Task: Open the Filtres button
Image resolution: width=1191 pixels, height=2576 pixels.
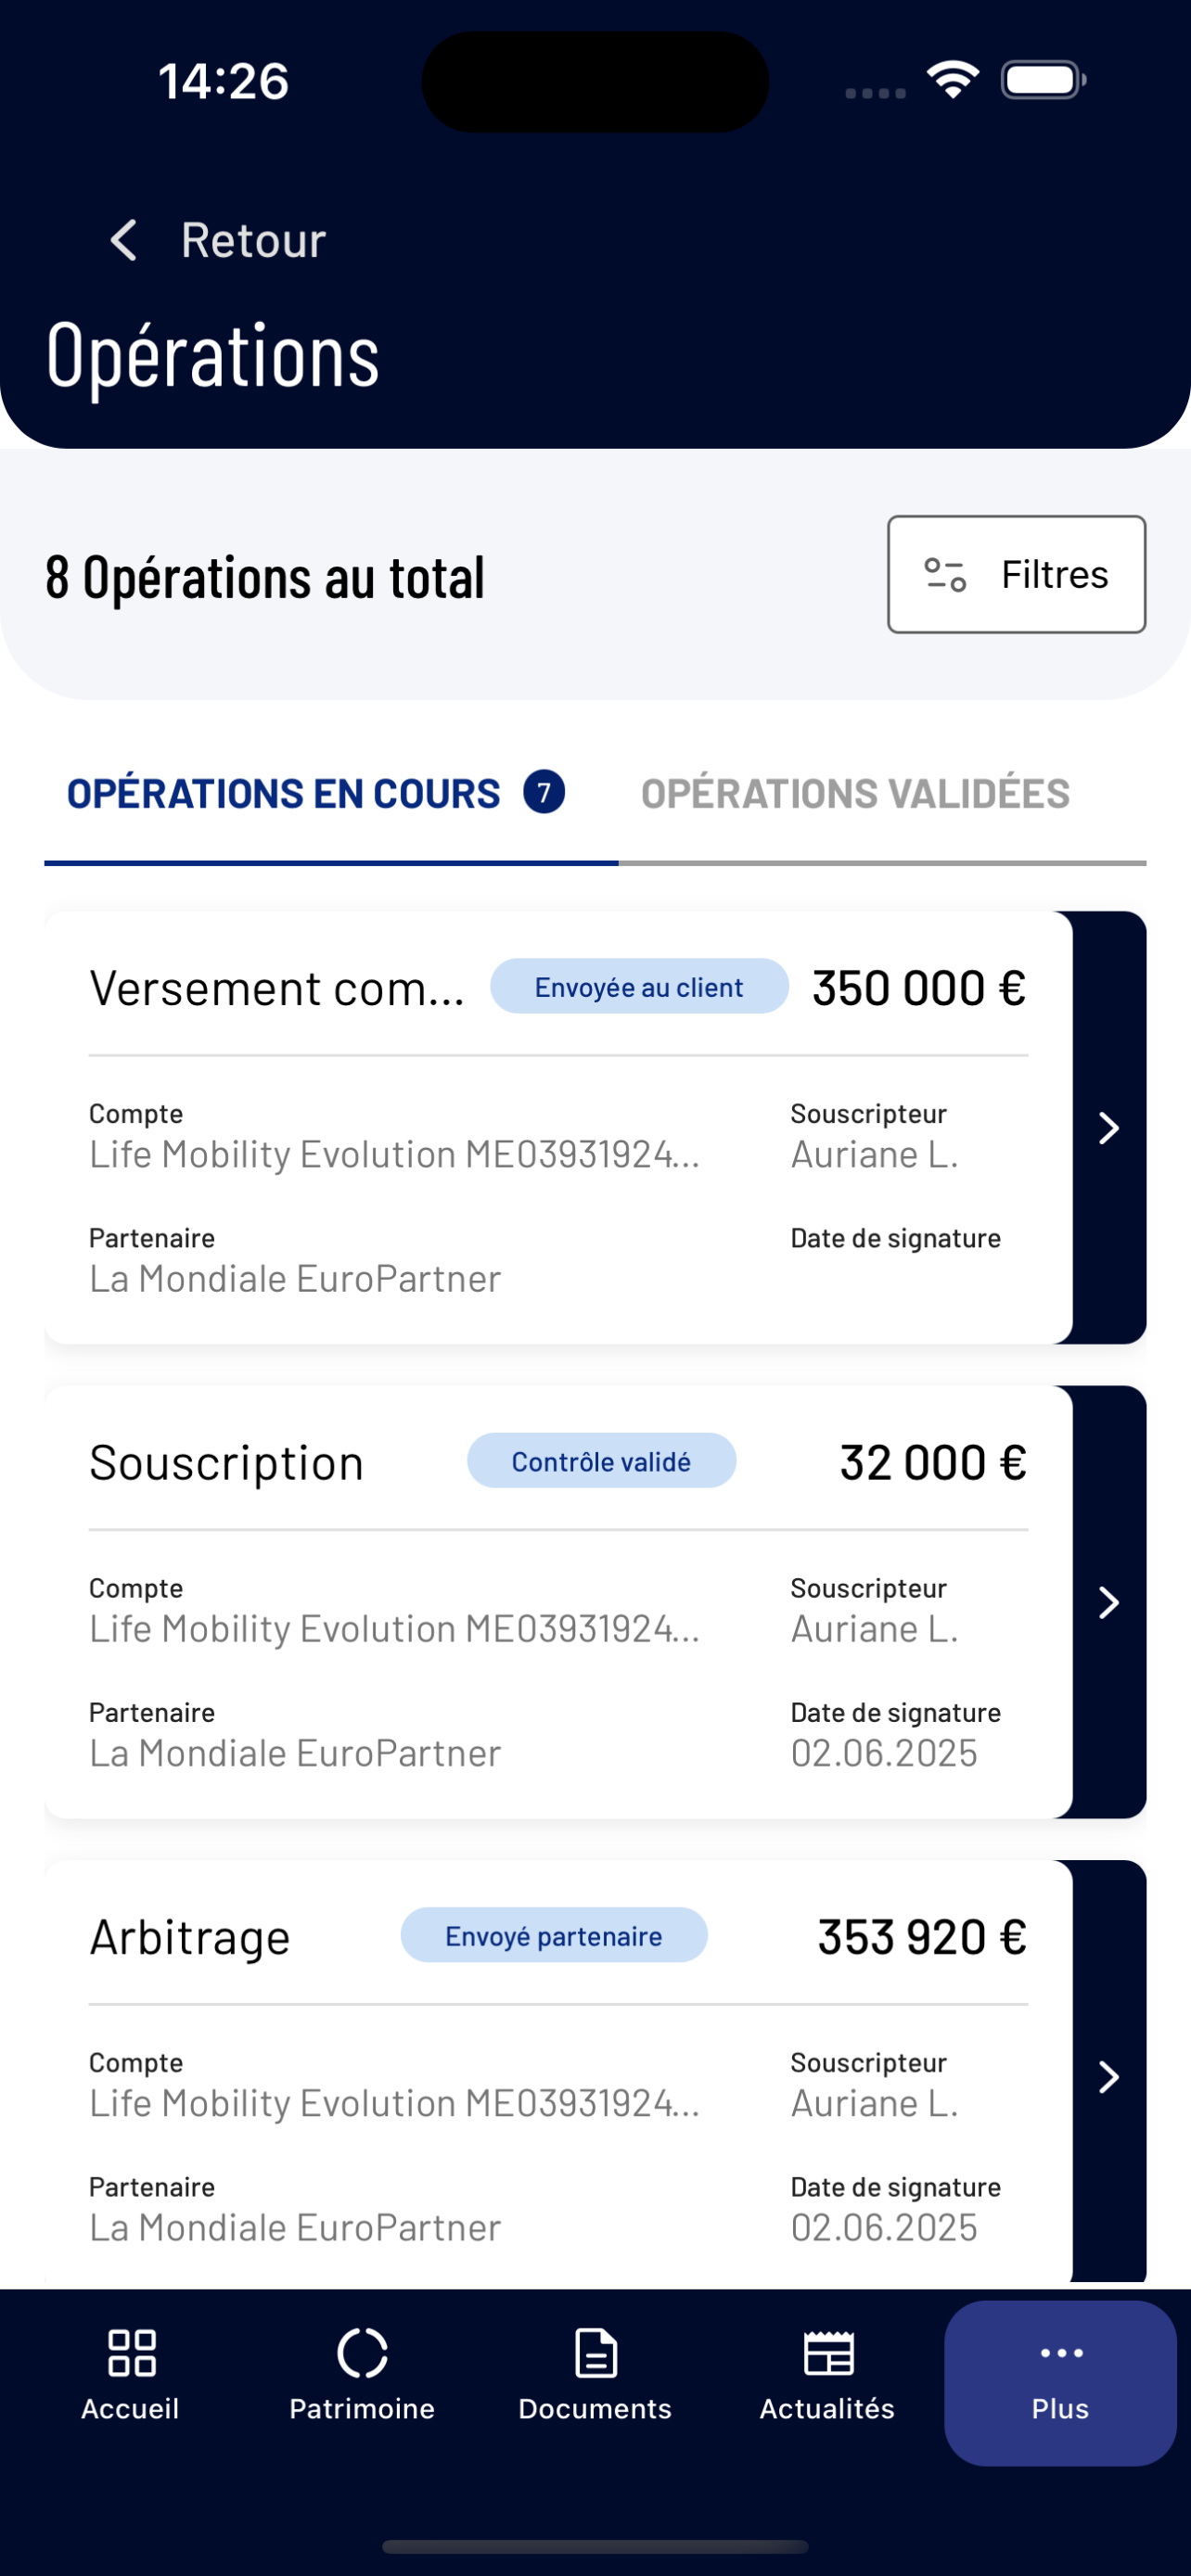Action: [x=1016, y=574]
